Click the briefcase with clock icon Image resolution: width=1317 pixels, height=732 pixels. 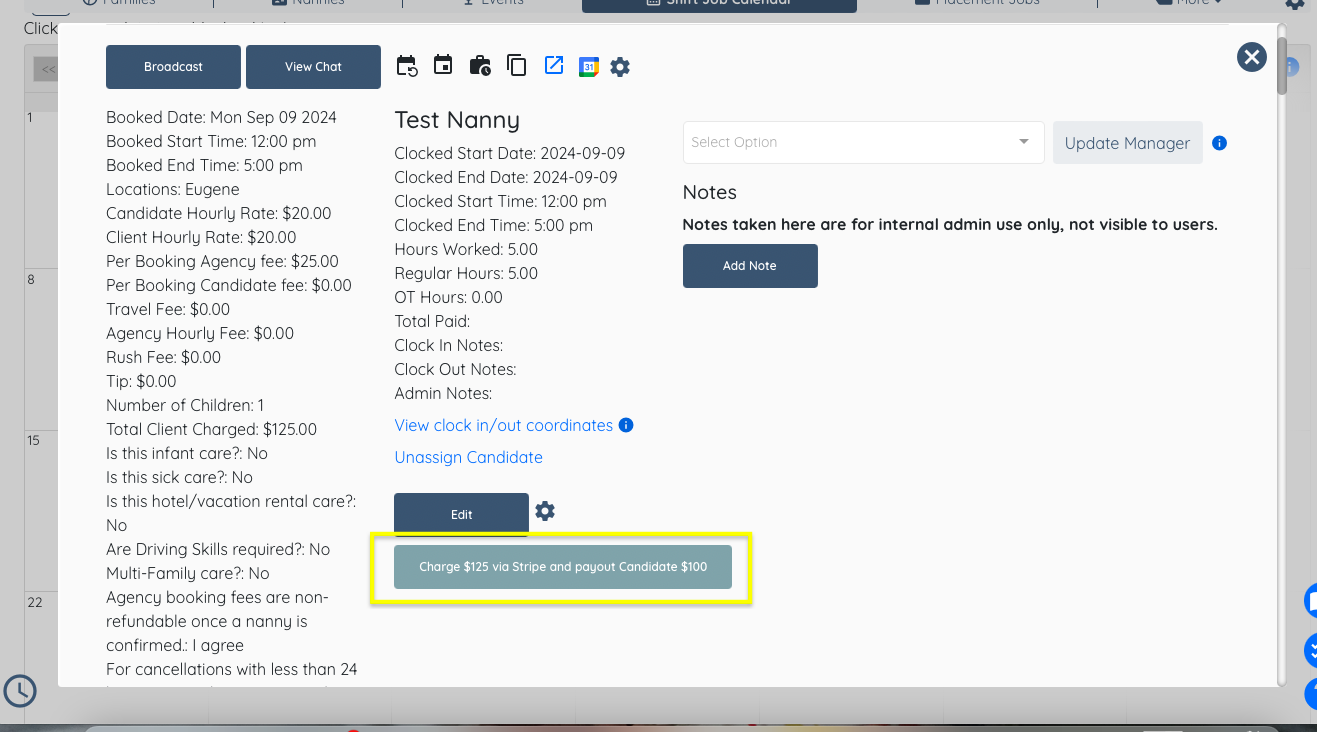480,66
